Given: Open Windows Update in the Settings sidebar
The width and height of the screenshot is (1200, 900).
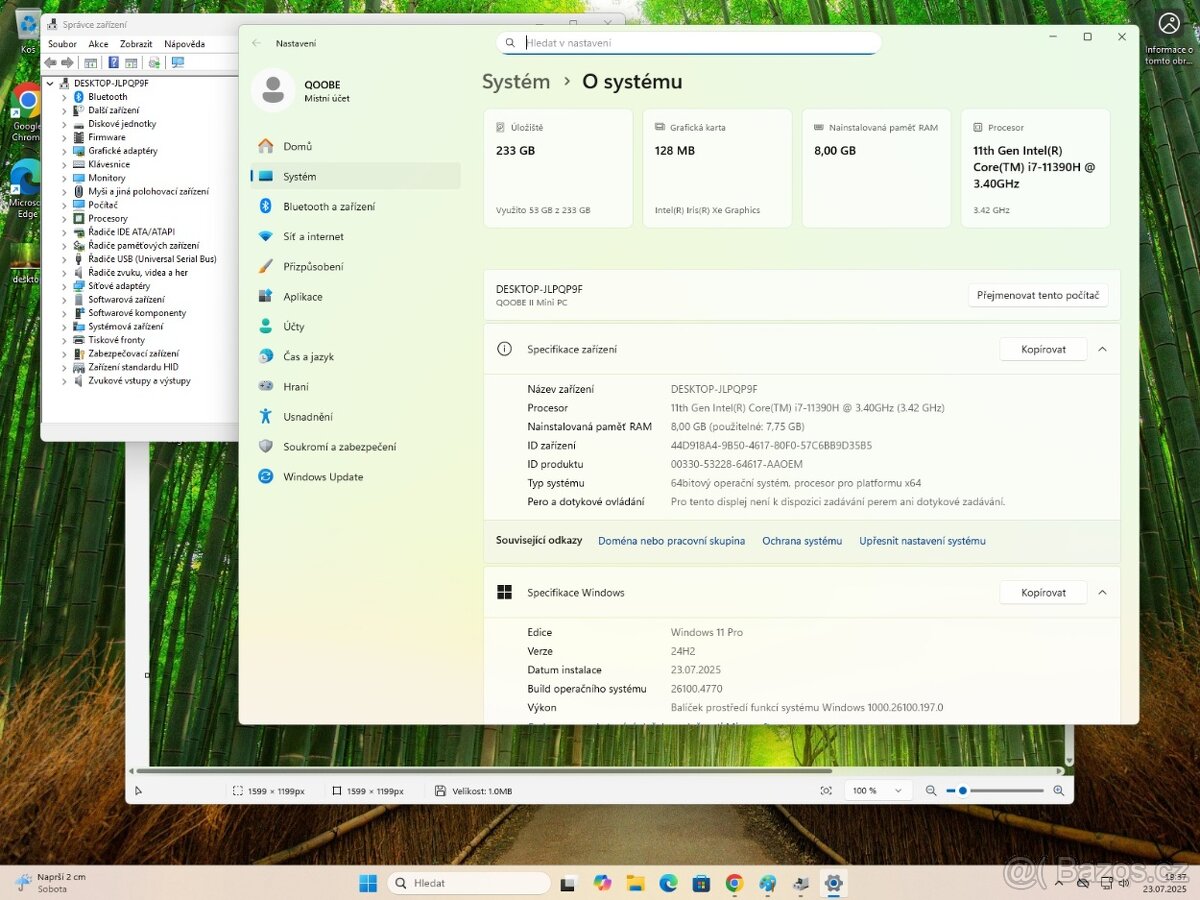Looking at the screenshot, I should click(x=326, y=477).
